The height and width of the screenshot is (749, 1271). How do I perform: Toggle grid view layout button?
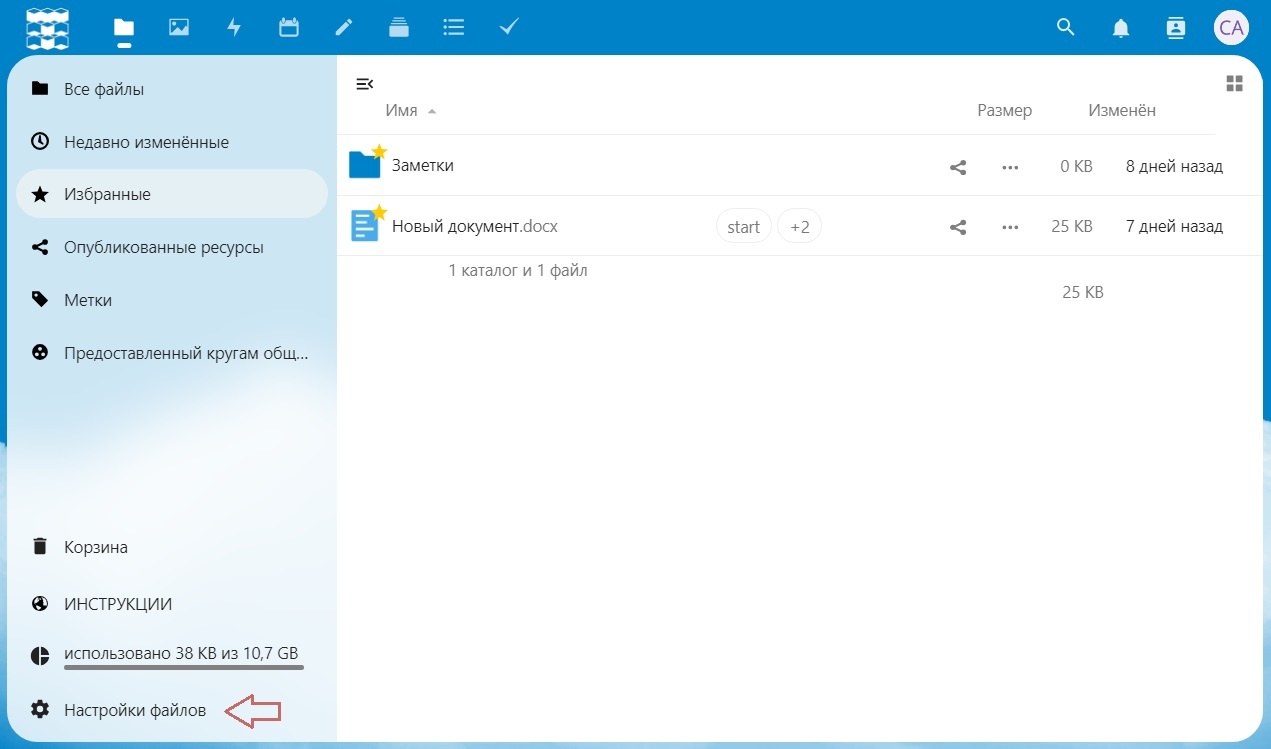pyautogui.click(x=1234, y=83)
